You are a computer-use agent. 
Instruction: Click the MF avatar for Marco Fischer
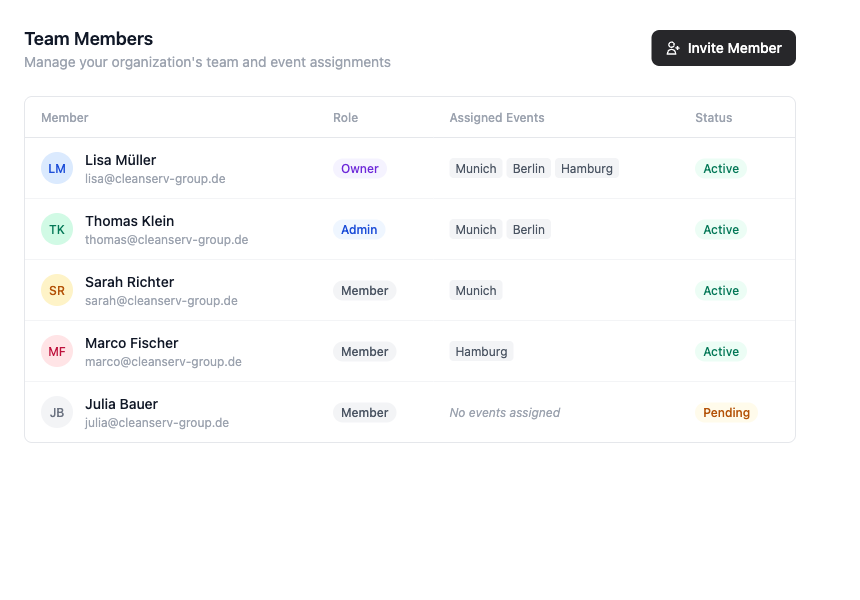pos(57,351)
